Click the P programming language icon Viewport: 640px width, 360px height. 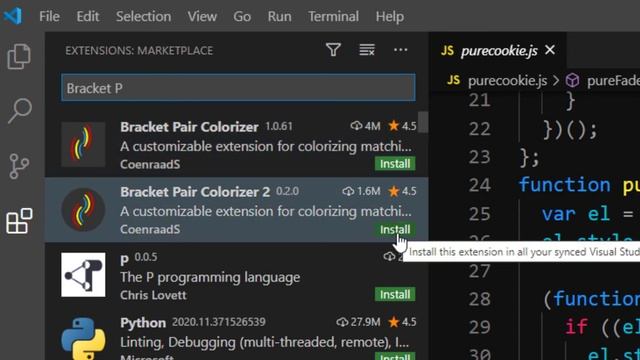click(x=83, y=275)
